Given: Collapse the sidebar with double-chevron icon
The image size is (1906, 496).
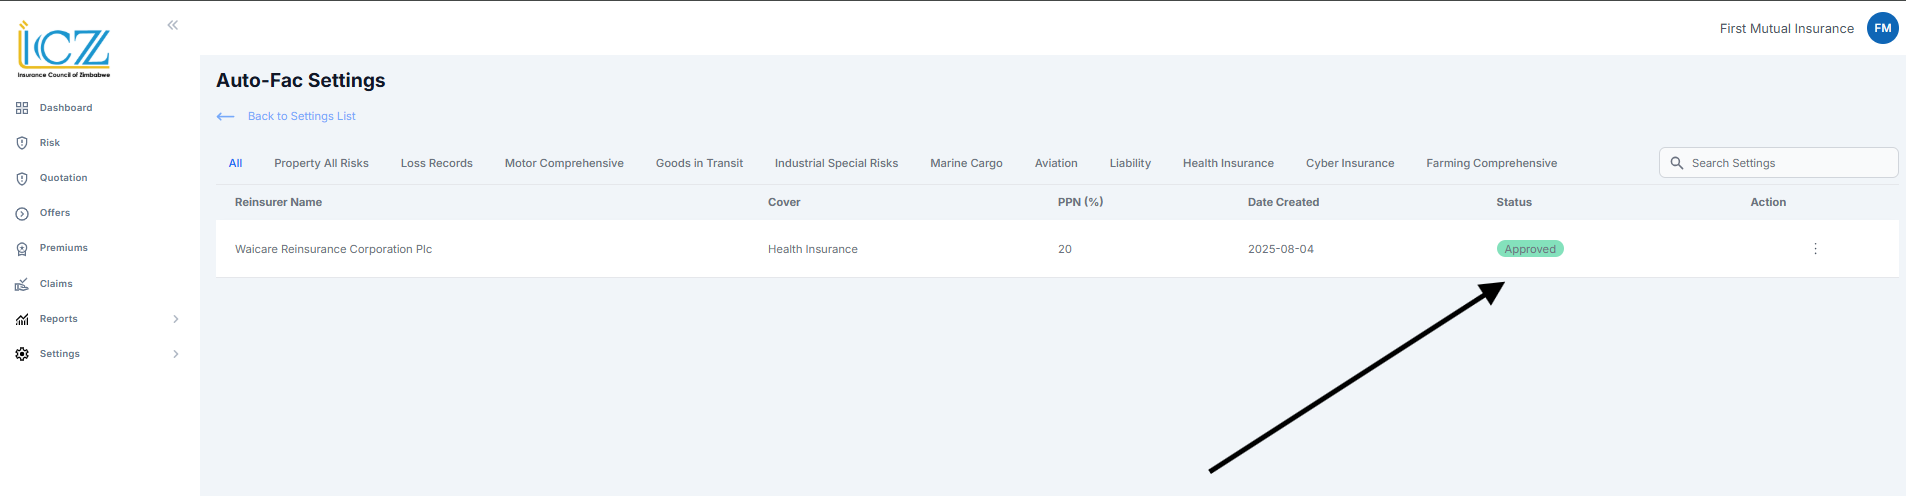Looking at the screenshot, I should pos(173,25).
